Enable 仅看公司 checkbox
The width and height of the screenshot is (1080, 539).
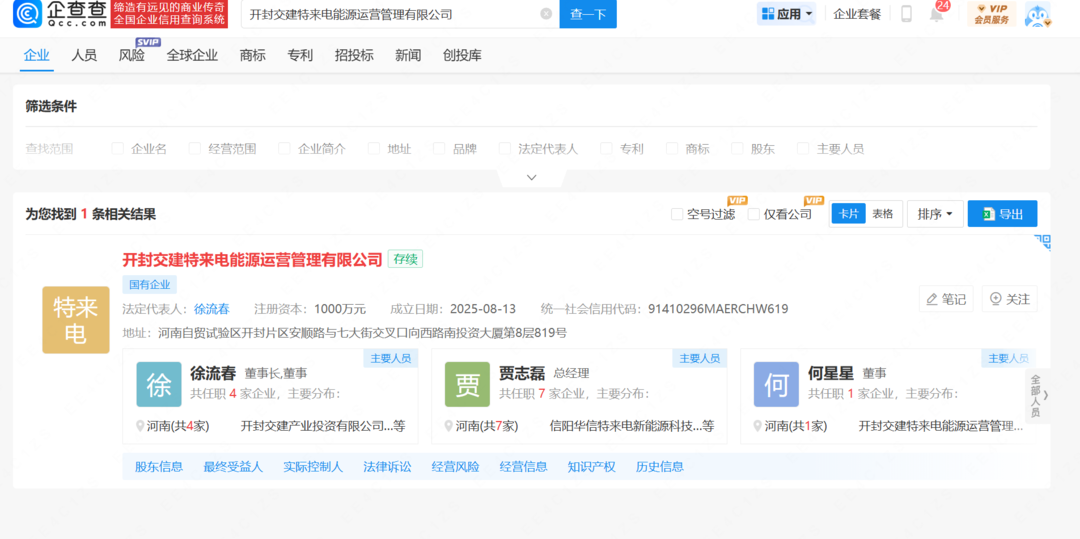(x=754, y=214)
